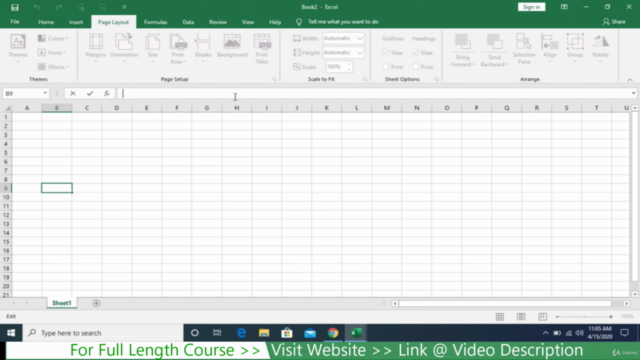This screenshot has height=360, width=640.
Task: Open the Help tab
Action: click(x=275, y=22)
